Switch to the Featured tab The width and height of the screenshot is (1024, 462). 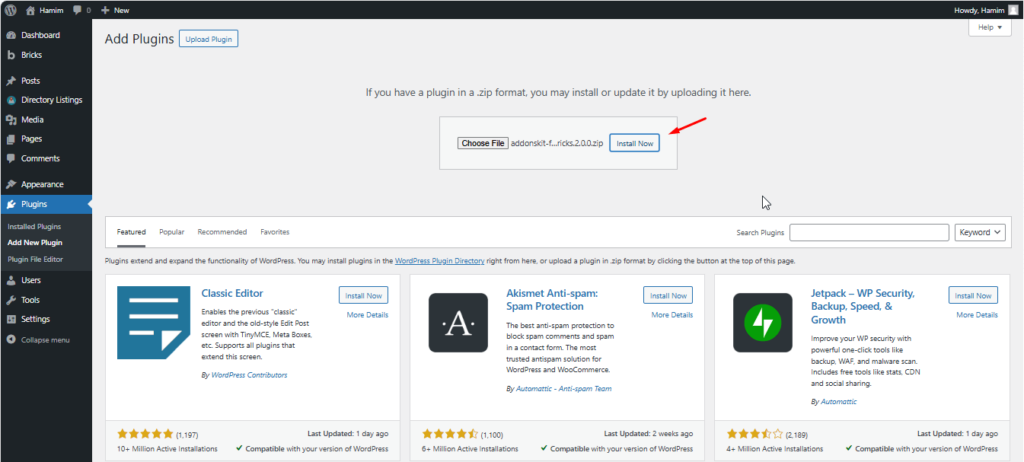tap(131, 232)
